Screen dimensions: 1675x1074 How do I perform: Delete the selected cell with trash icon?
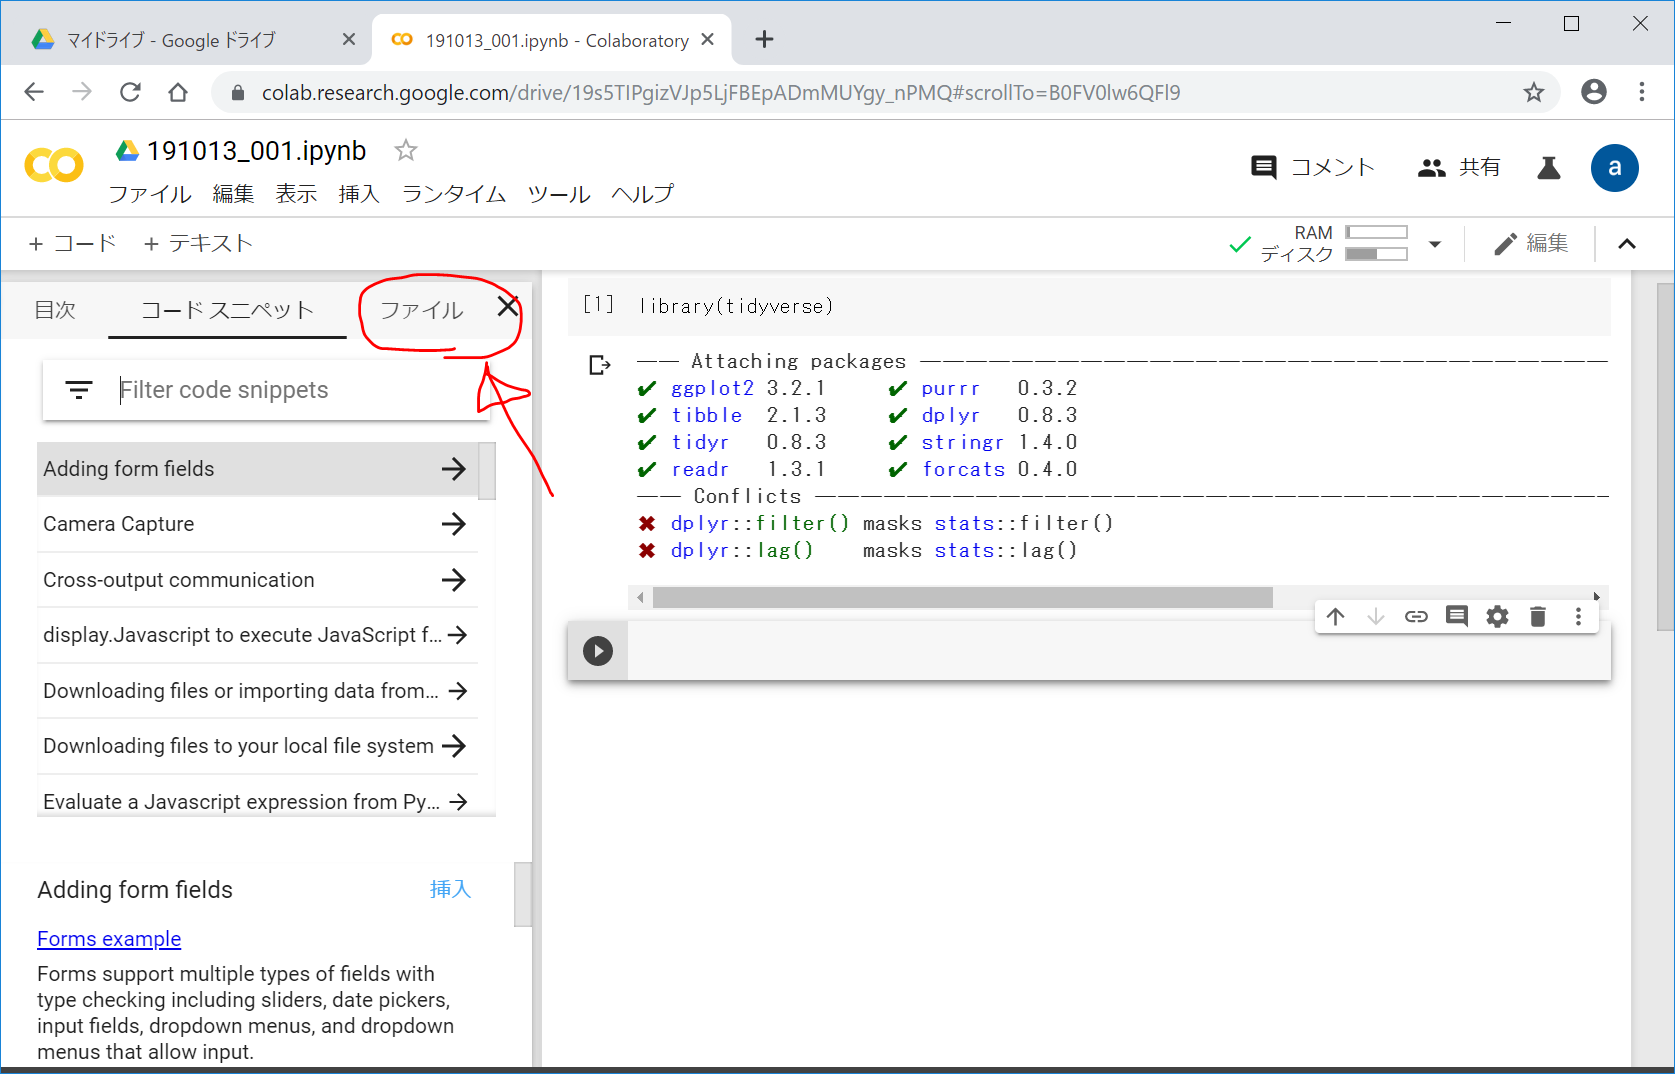tap(1538, 616)
